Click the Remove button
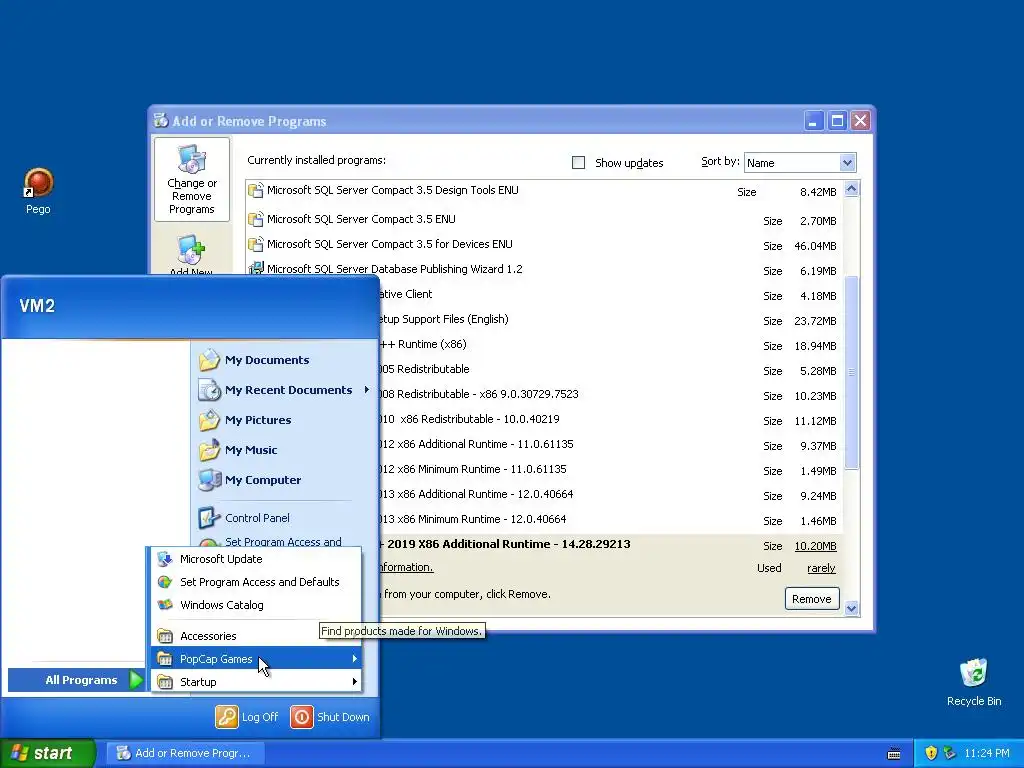Viewport: 1024px width, 768px height. (x=812, y=599)
